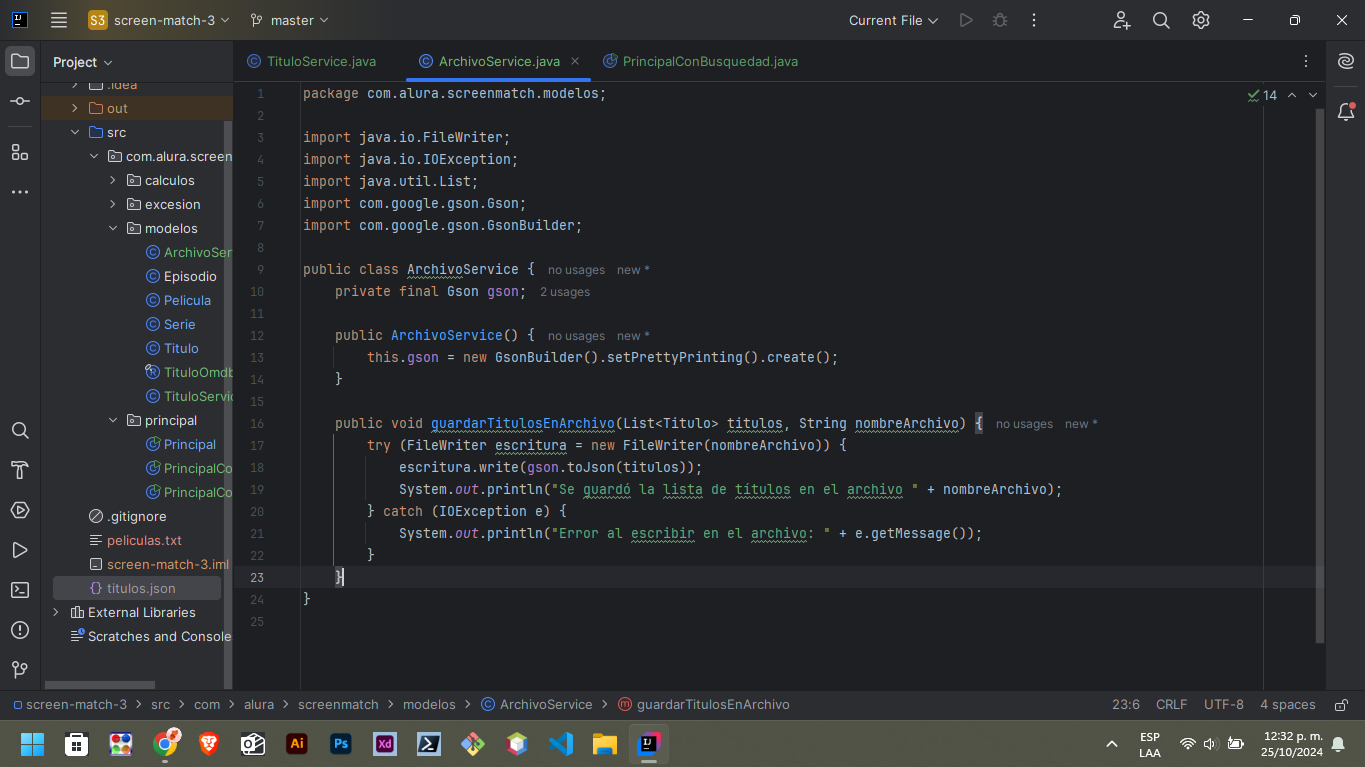
Task: Click the Project panel horizontal scrollbar
Action: click(98, 685)
